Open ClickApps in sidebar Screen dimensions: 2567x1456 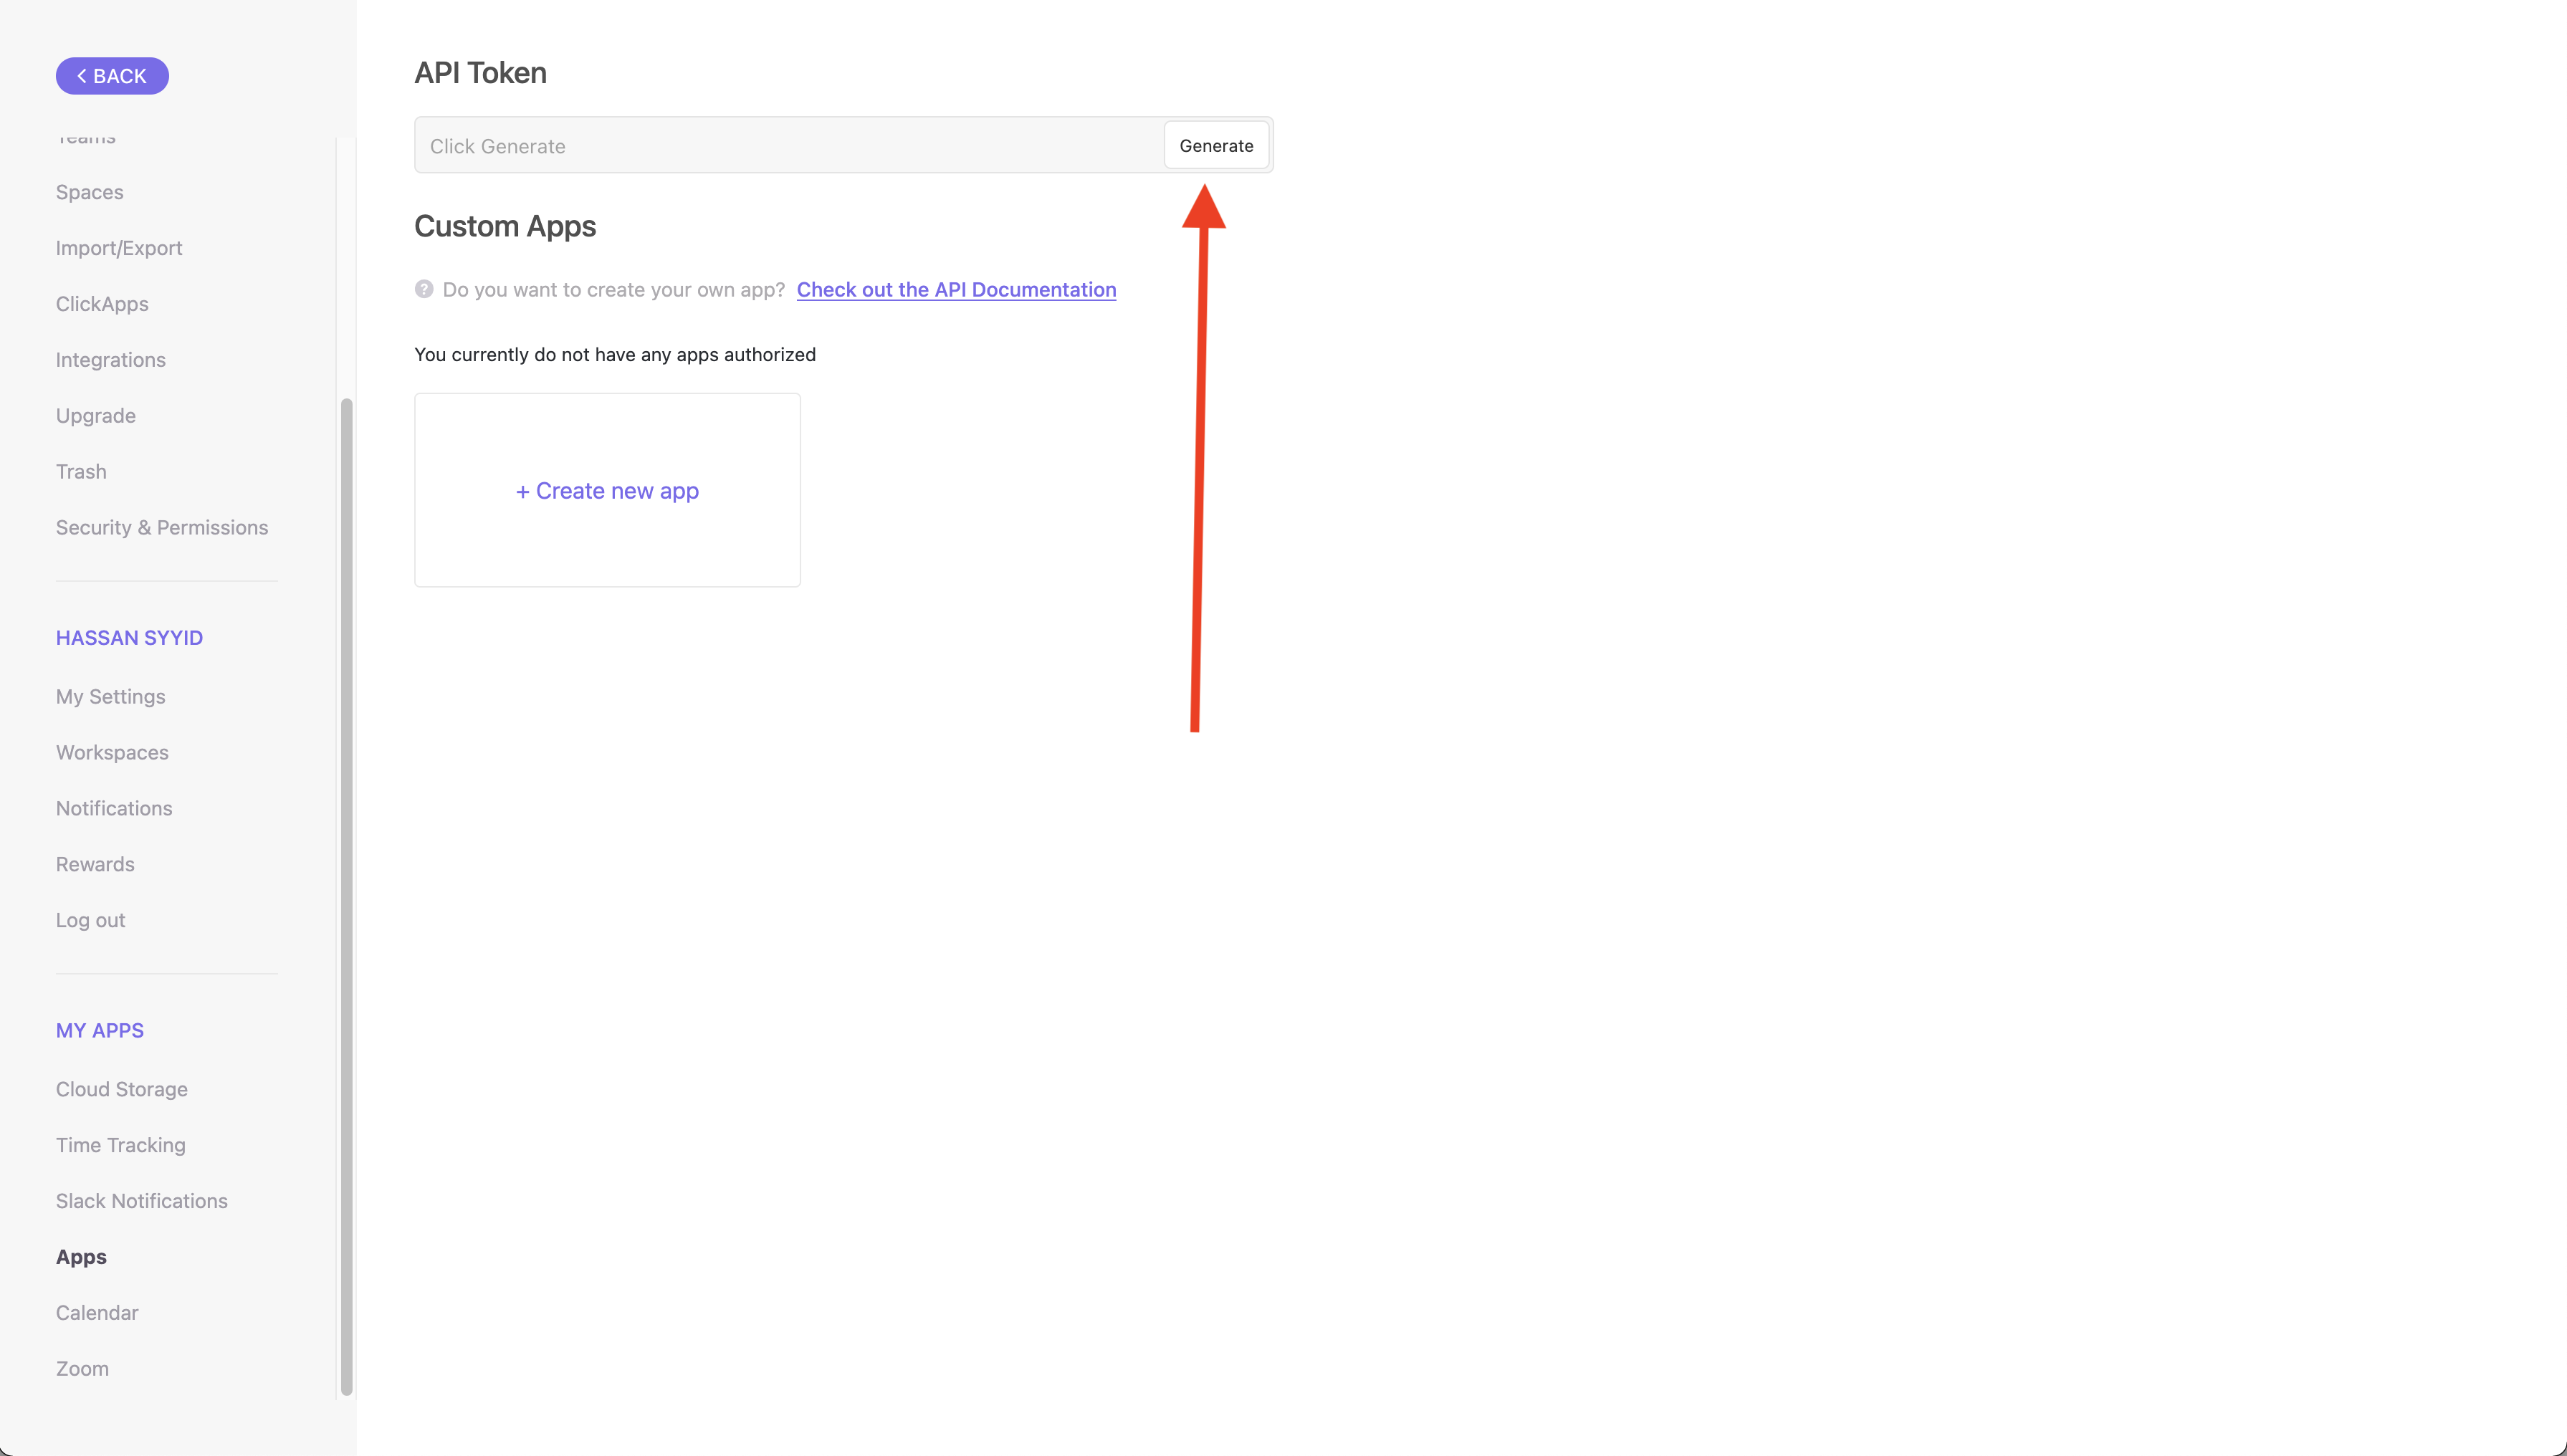tap(102, 304)
